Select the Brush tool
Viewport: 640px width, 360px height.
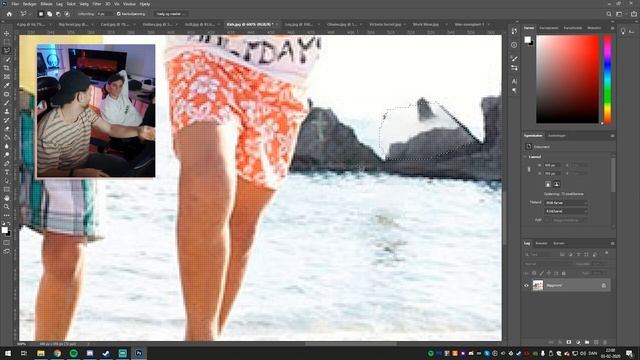[x=7, y=102]
